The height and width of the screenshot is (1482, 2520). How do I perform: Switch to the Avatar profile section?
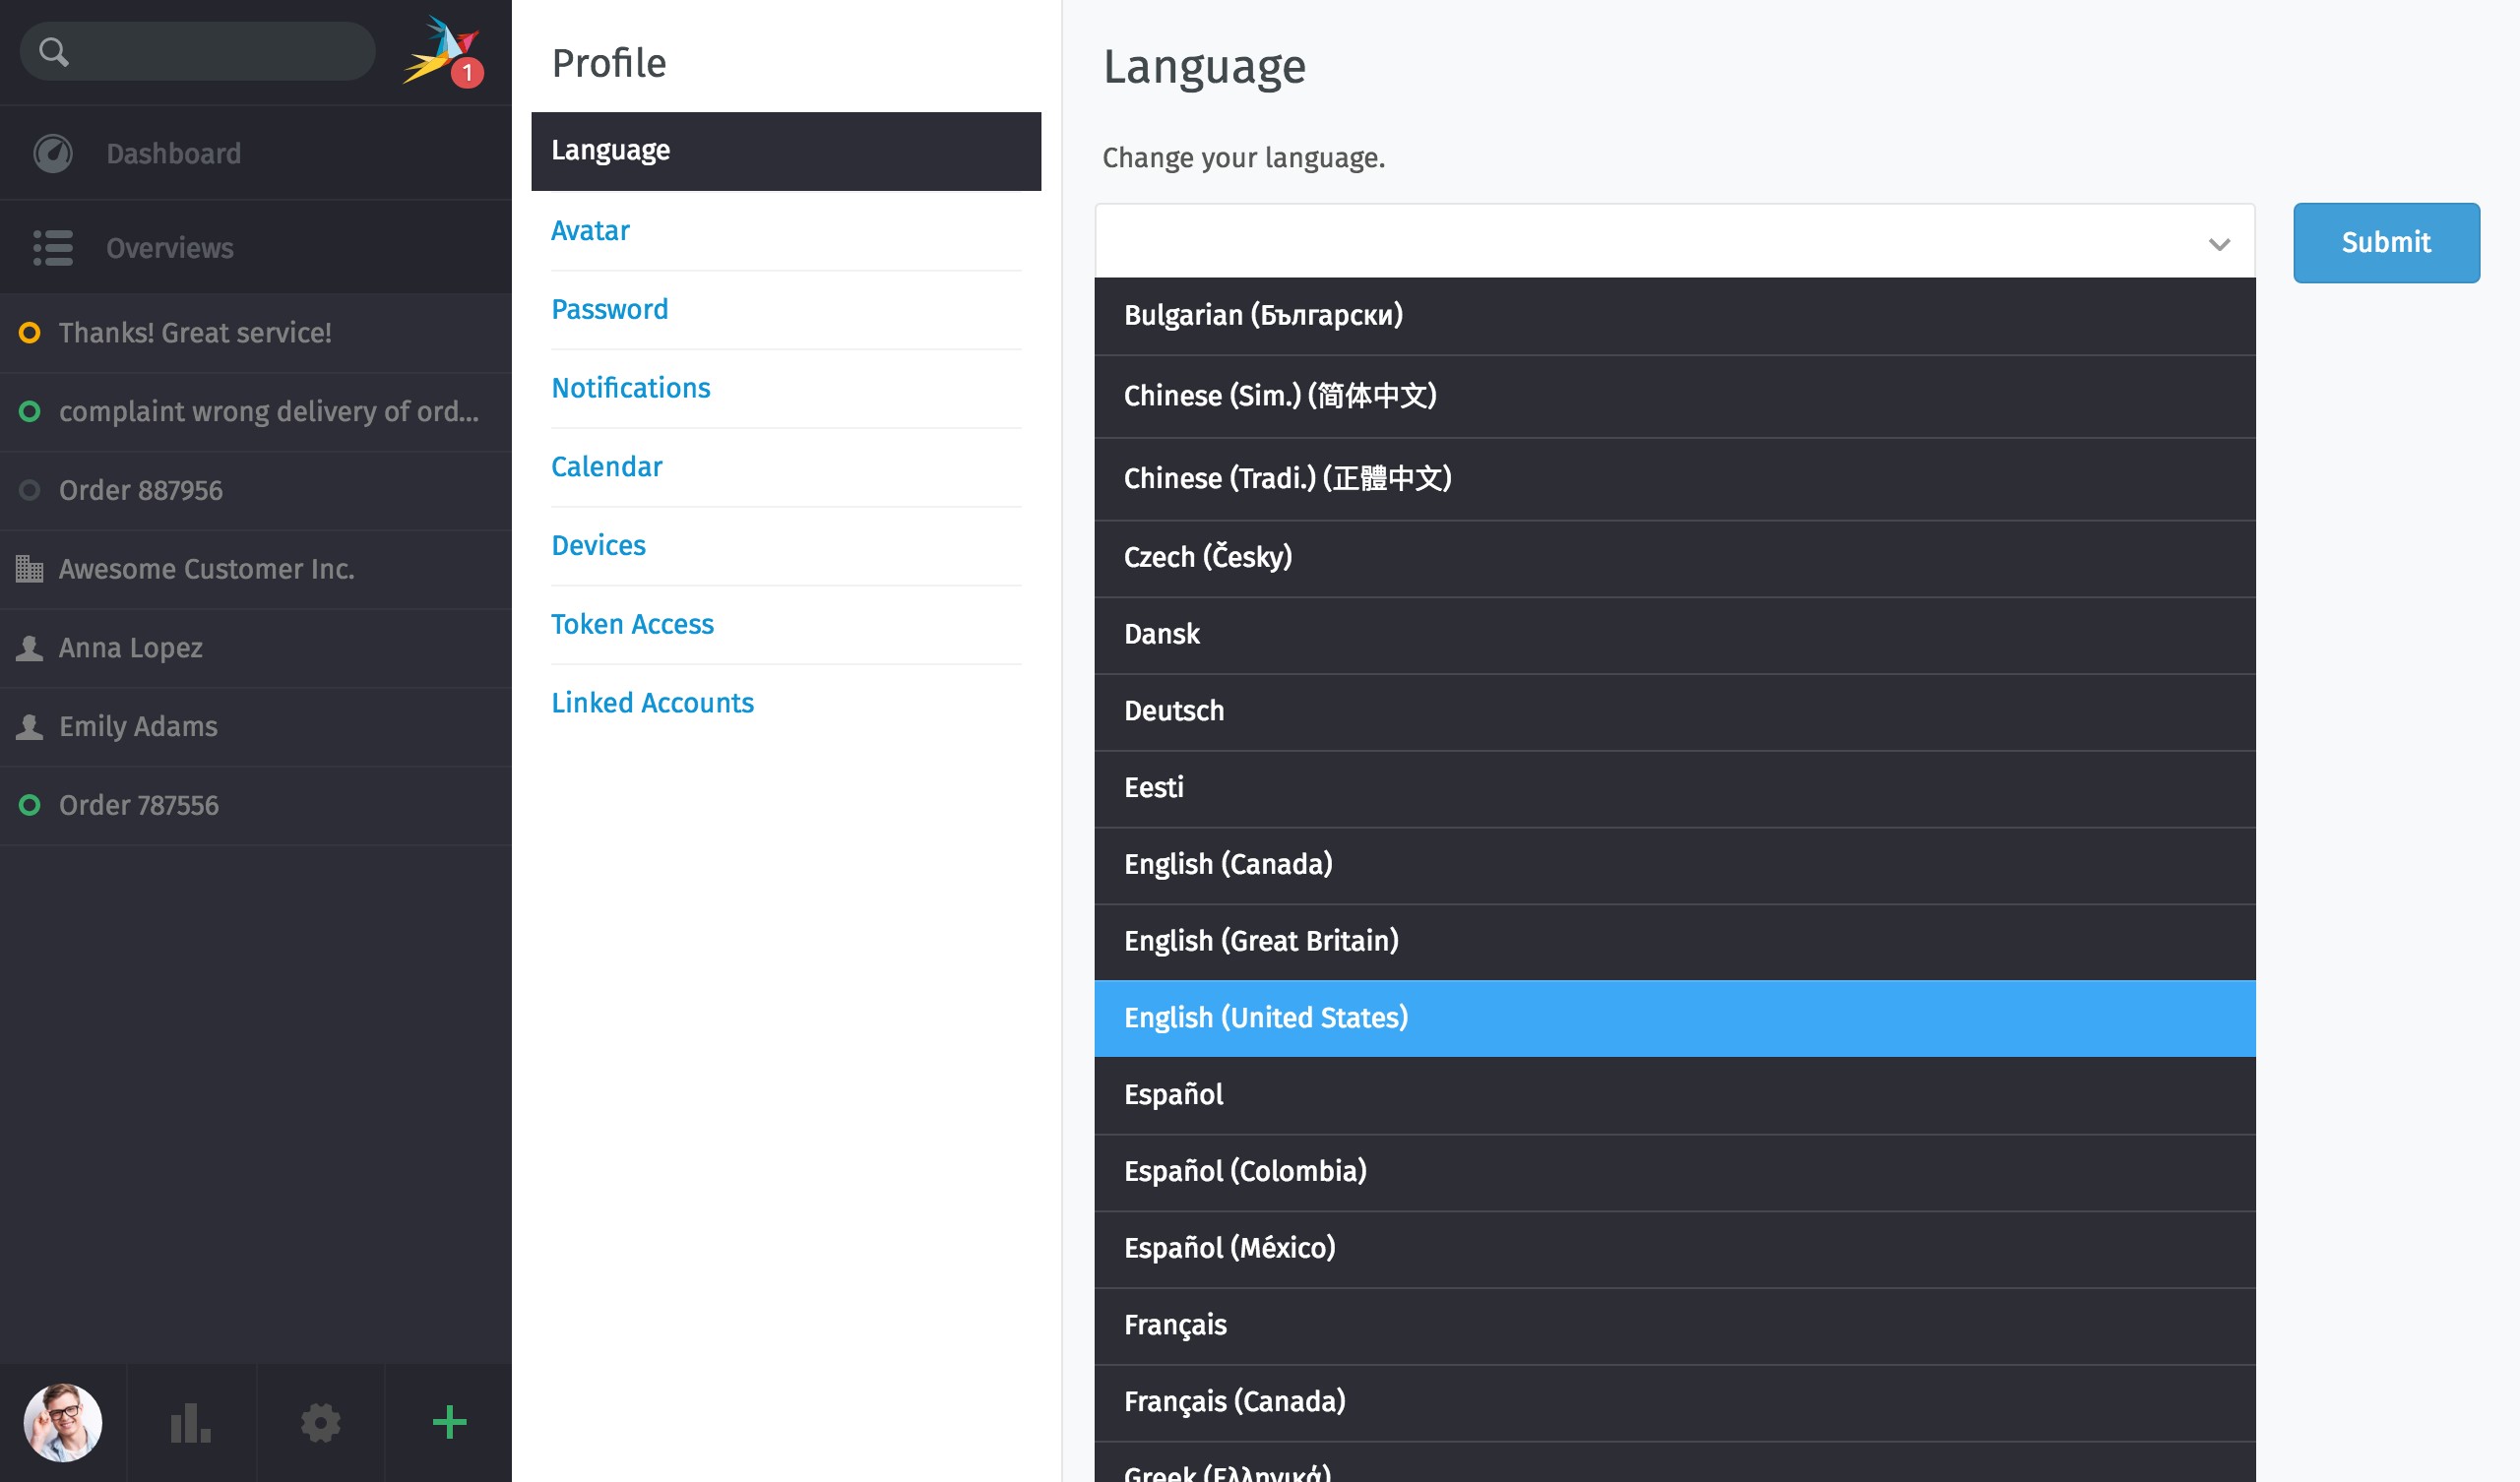(x=590, y=231)
